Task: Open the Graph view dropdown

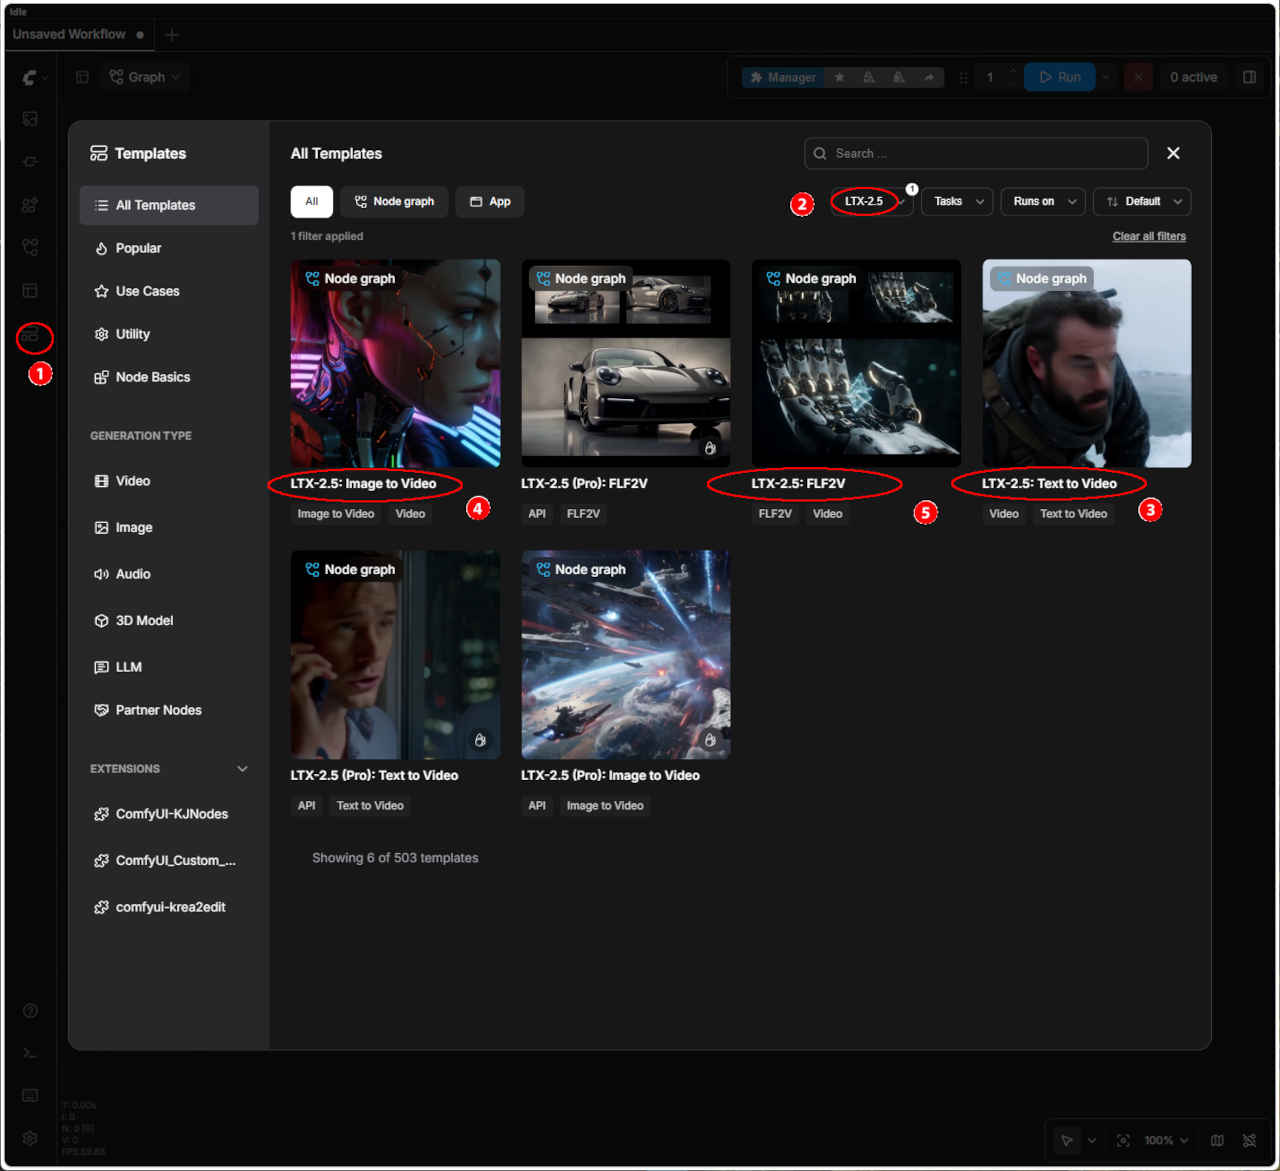Action: point(145,77)
